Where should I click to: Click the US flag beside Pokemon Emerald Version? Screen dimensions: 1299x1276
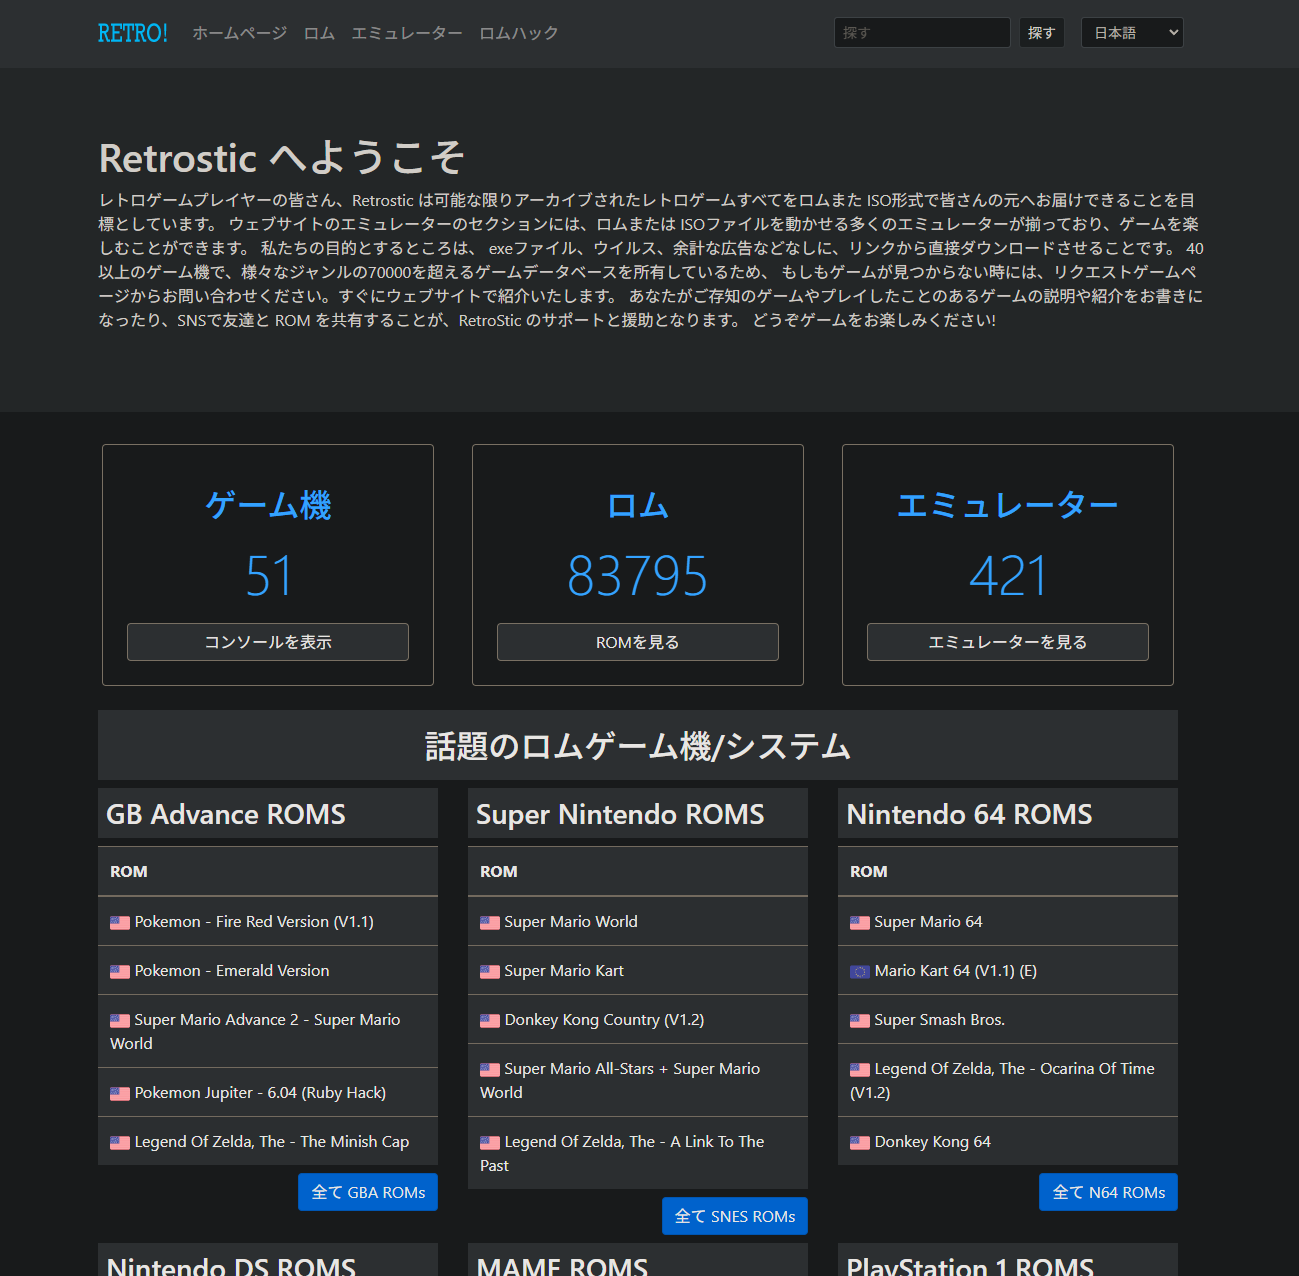[120, 972]
